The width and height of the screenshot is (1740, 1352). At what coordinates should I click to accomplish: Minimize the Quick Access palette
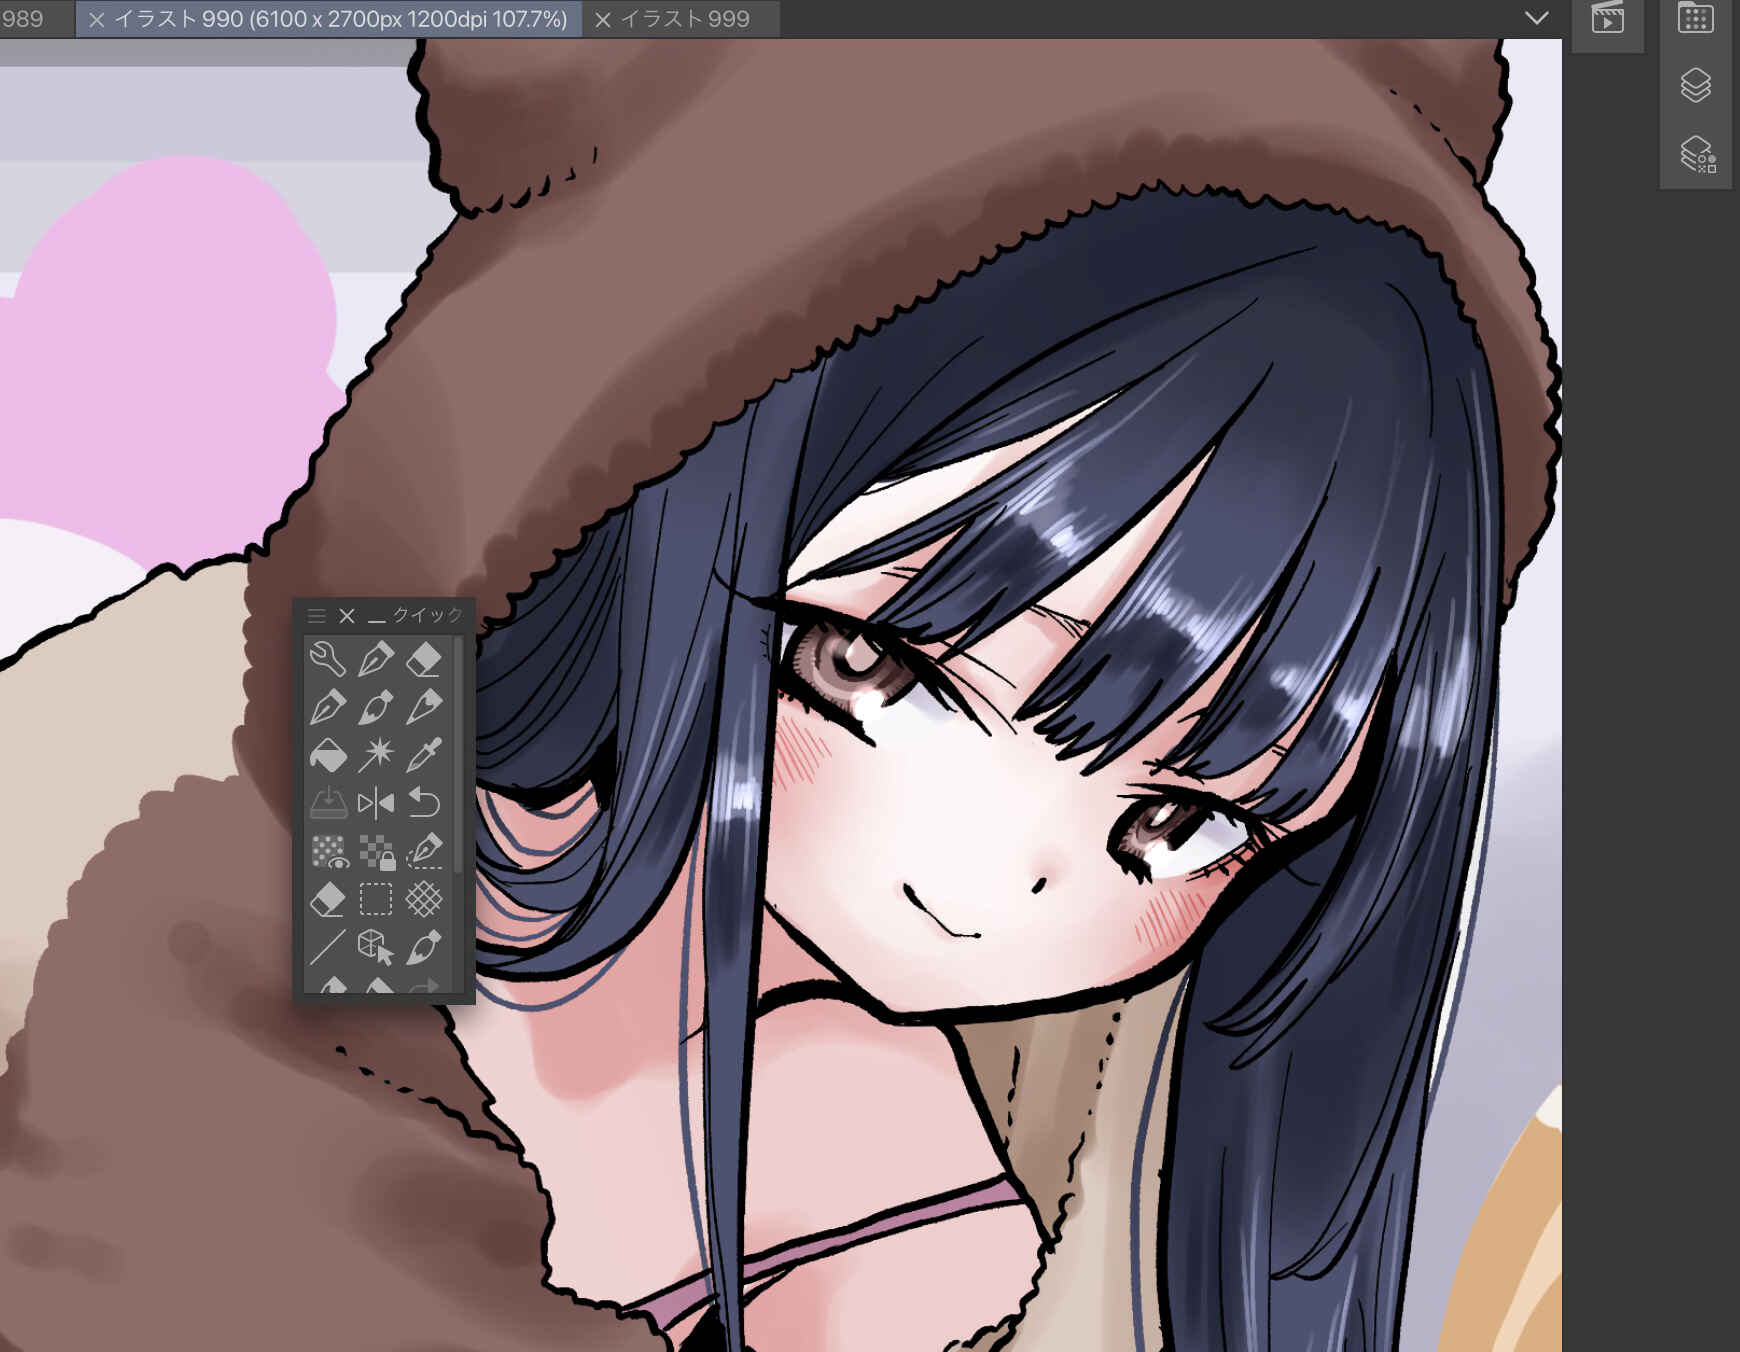coord(377,616)
